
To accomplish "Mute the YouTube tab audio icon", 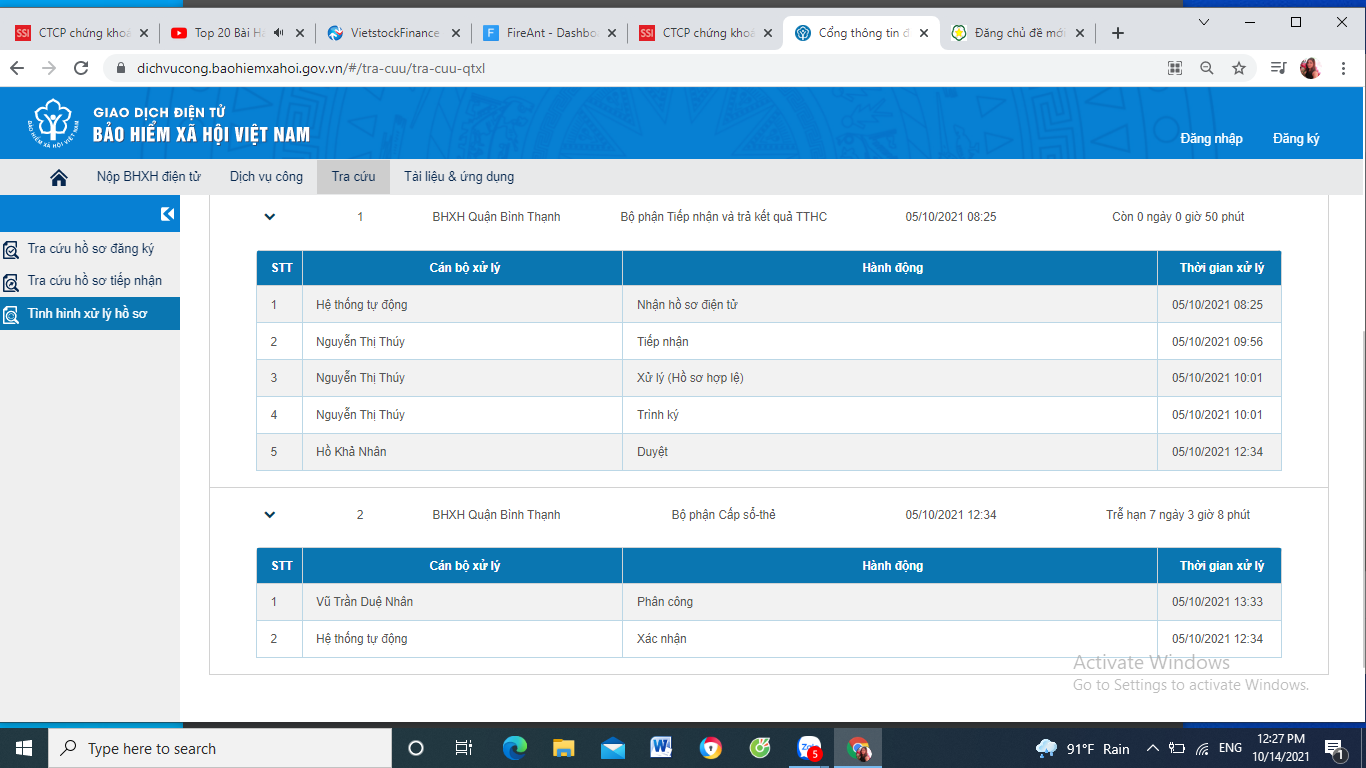I will (279, 33).
